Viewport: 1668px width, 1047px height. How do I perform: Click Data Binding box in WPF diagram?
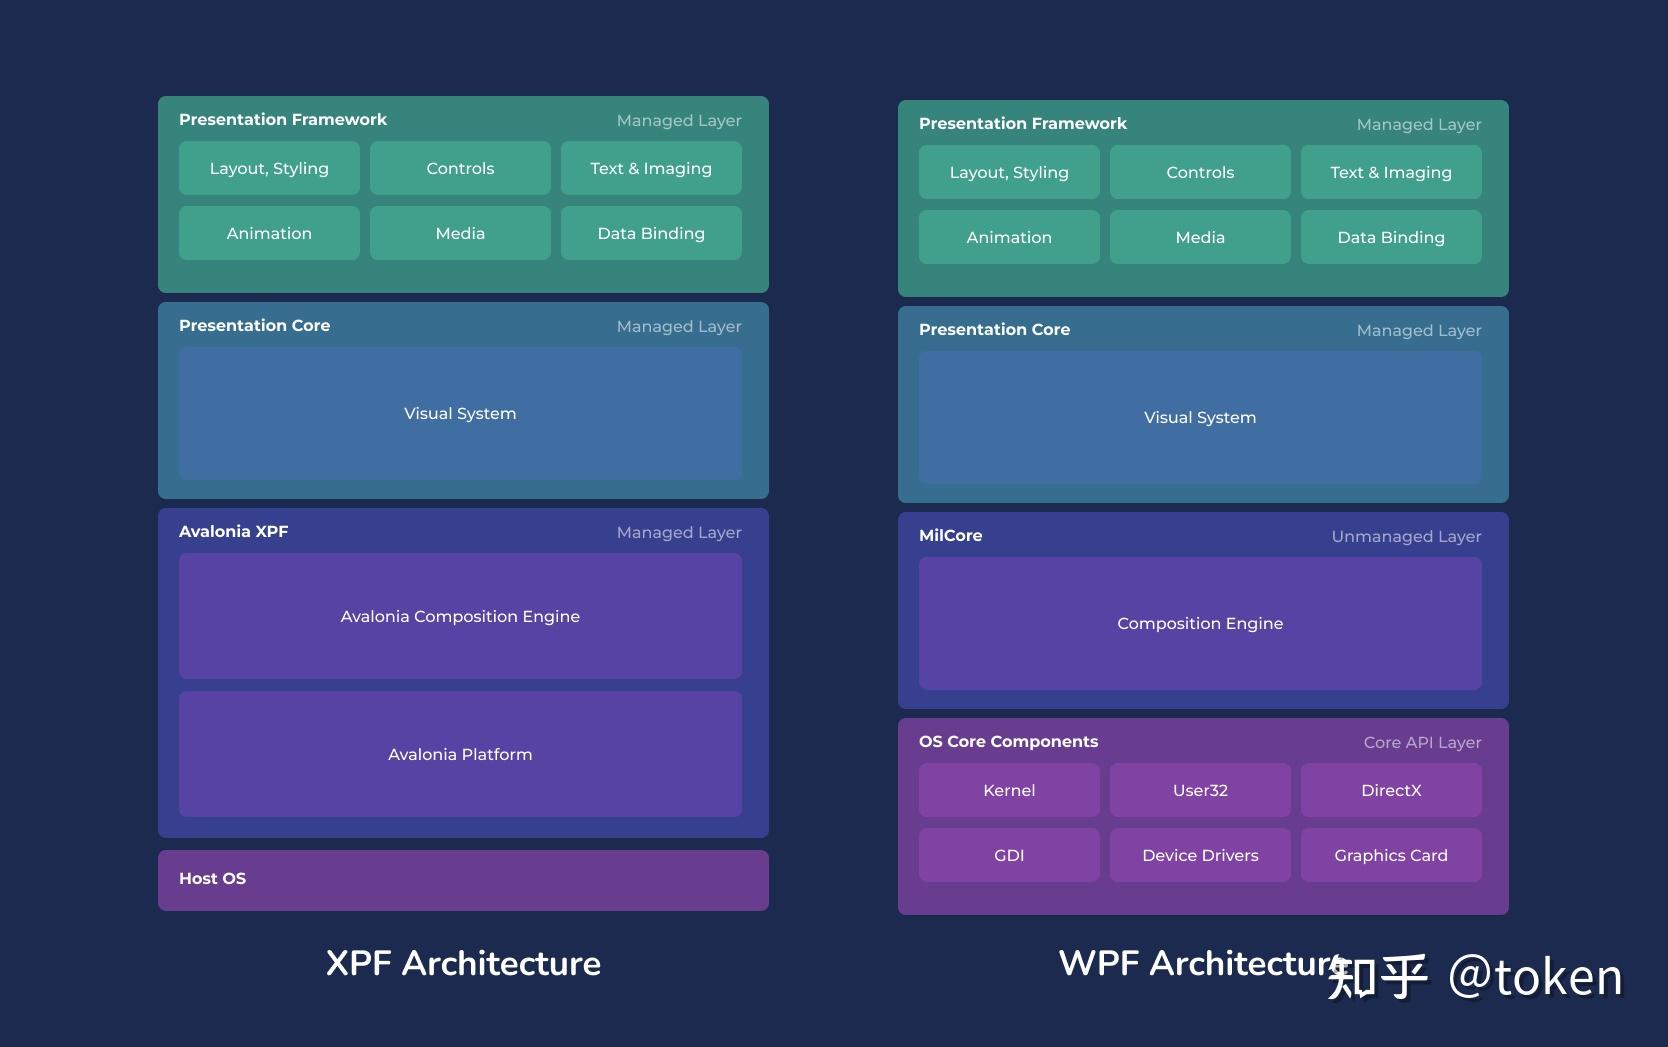pyautogui.click(x=1391, y=237)
